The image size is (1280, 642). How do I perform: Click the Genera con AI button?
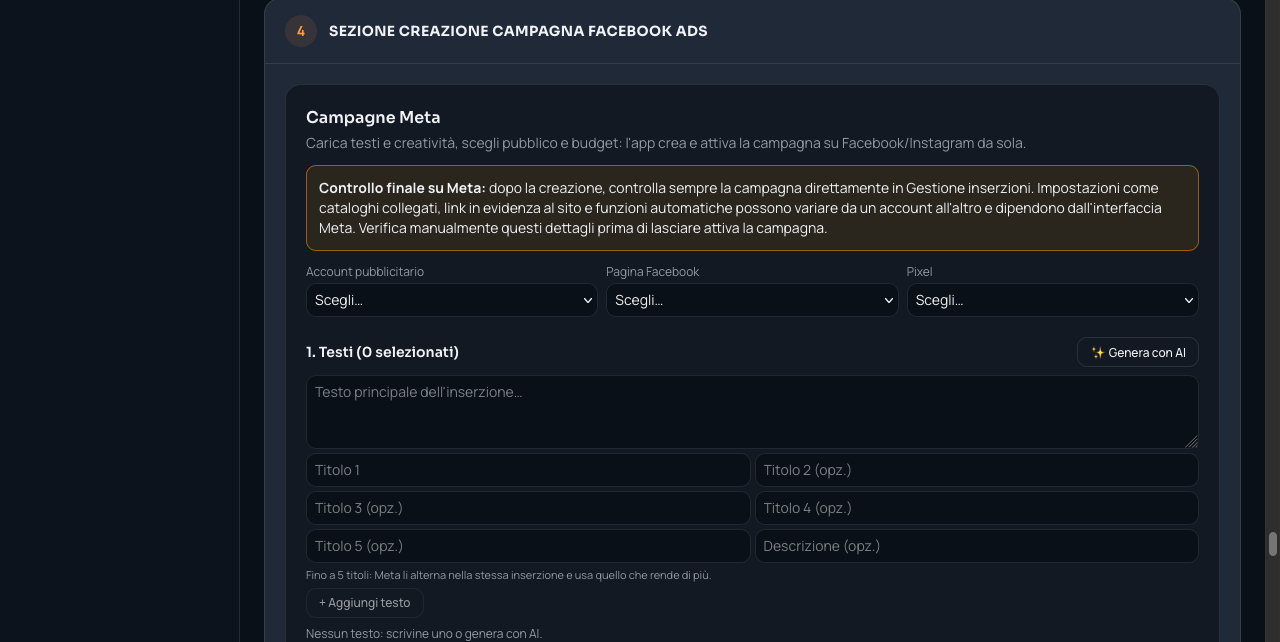pyautogui.click(x=1137, y=352)
